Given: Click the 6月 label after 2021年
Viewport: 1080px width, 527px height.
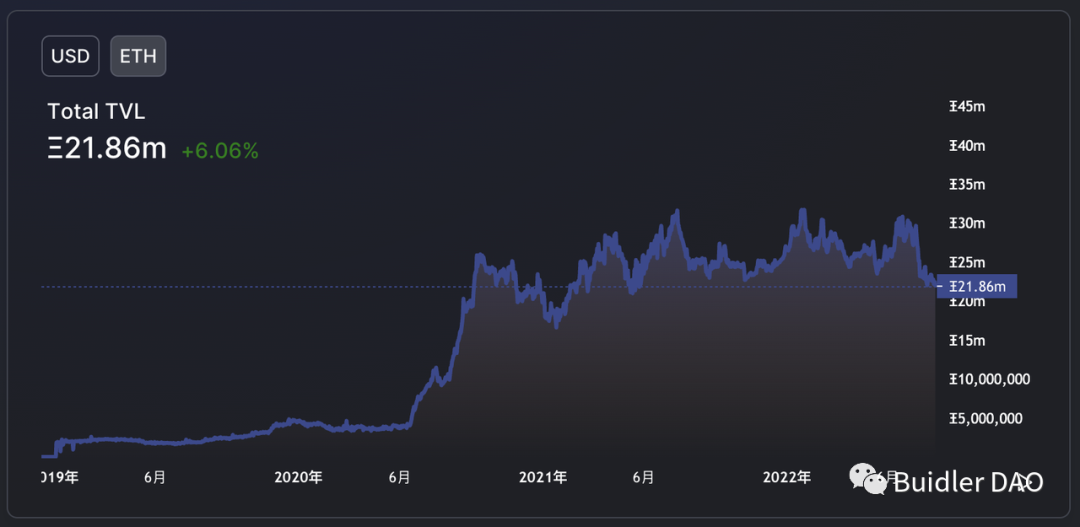Looking at the screenshot, I should pyautogui.click(x=643, y=477).
